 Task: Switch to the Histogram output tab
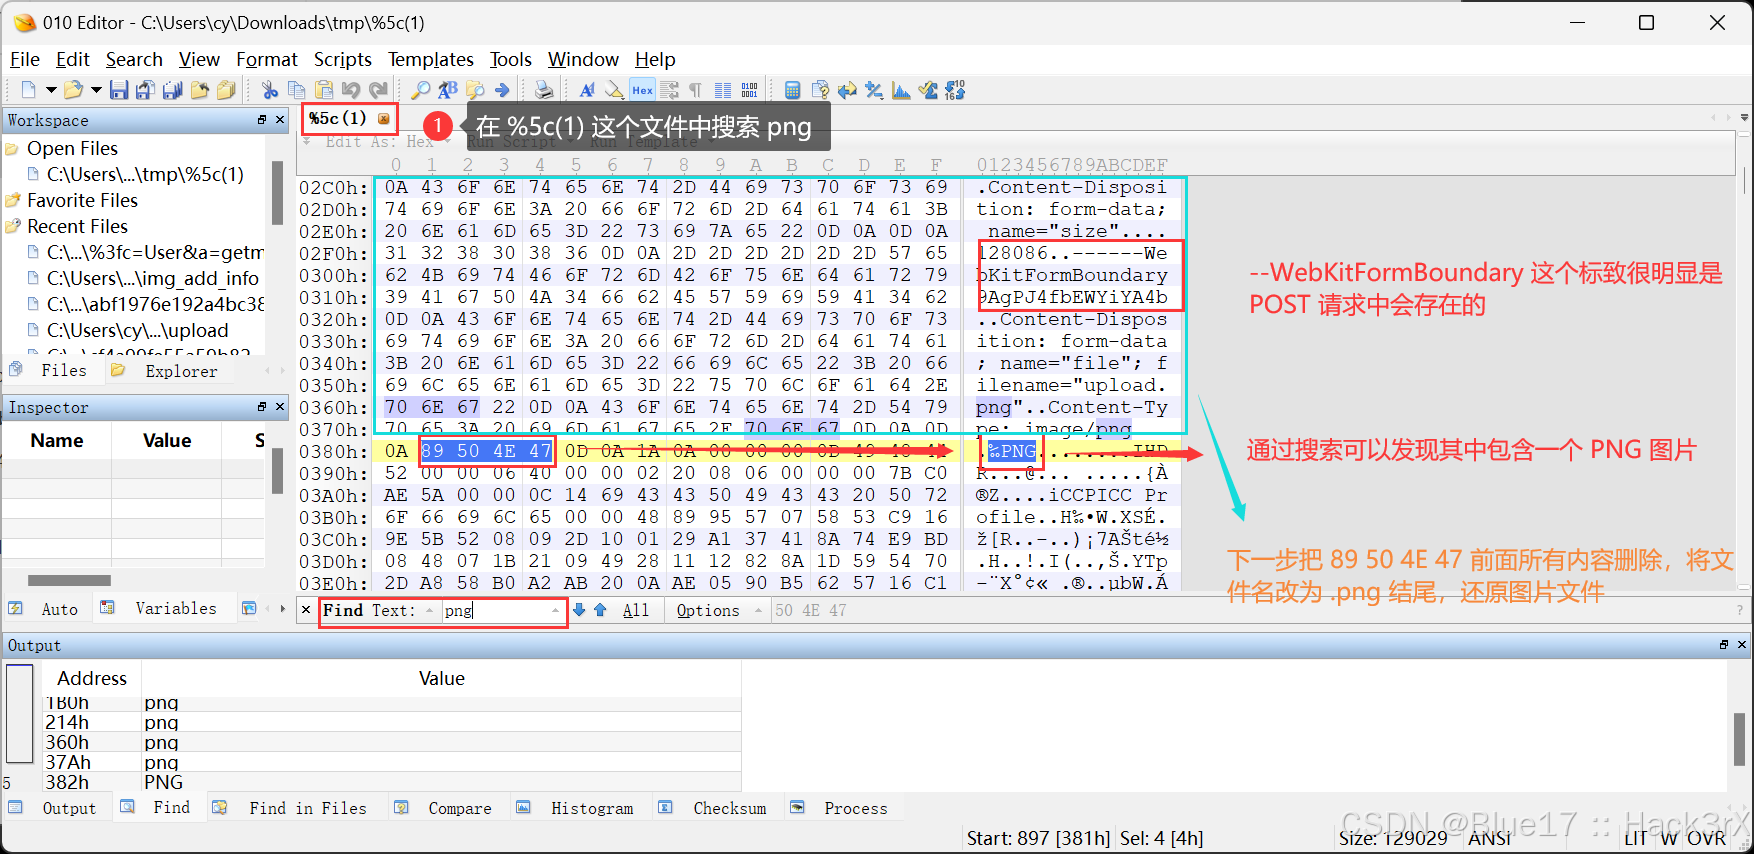580,808
